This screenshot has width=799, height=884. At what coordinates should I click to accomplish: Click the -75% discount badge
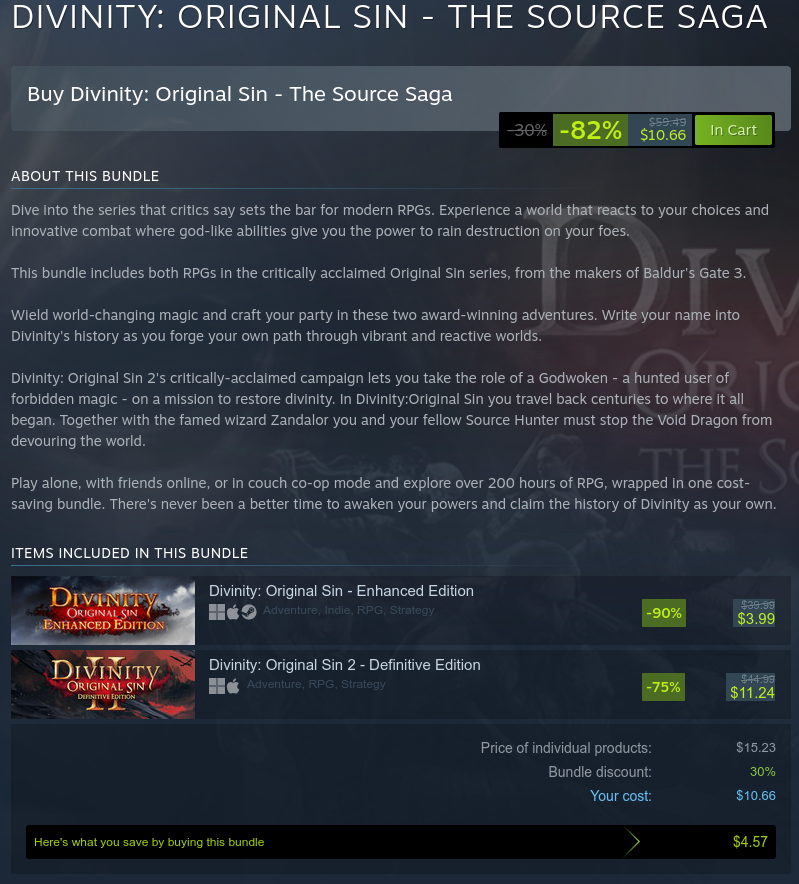(663, 687)
